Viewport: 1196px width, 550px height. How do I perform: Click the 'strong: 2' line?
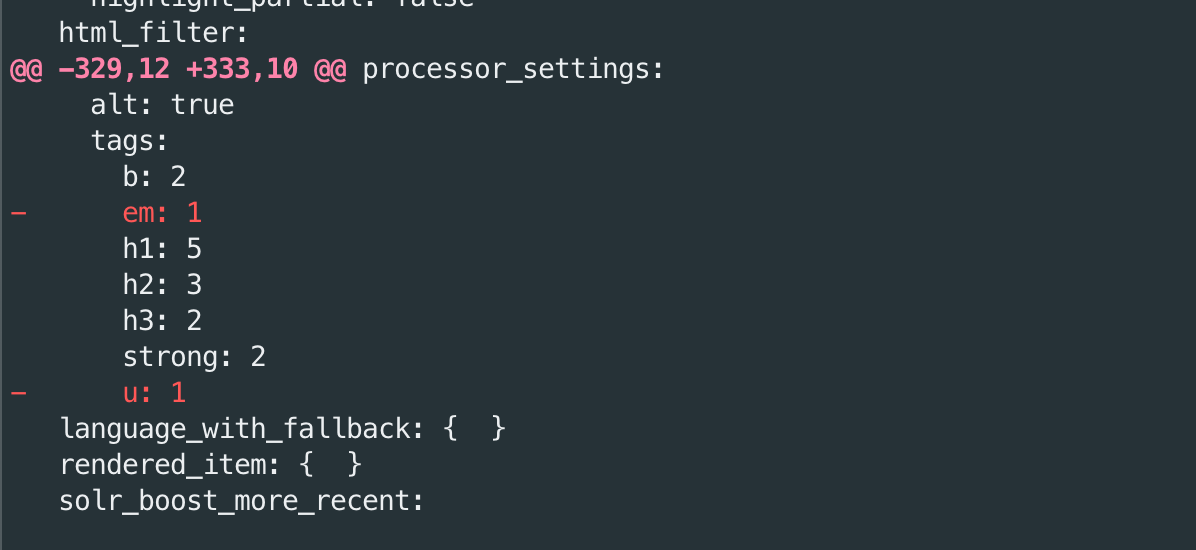click(194, 357)
